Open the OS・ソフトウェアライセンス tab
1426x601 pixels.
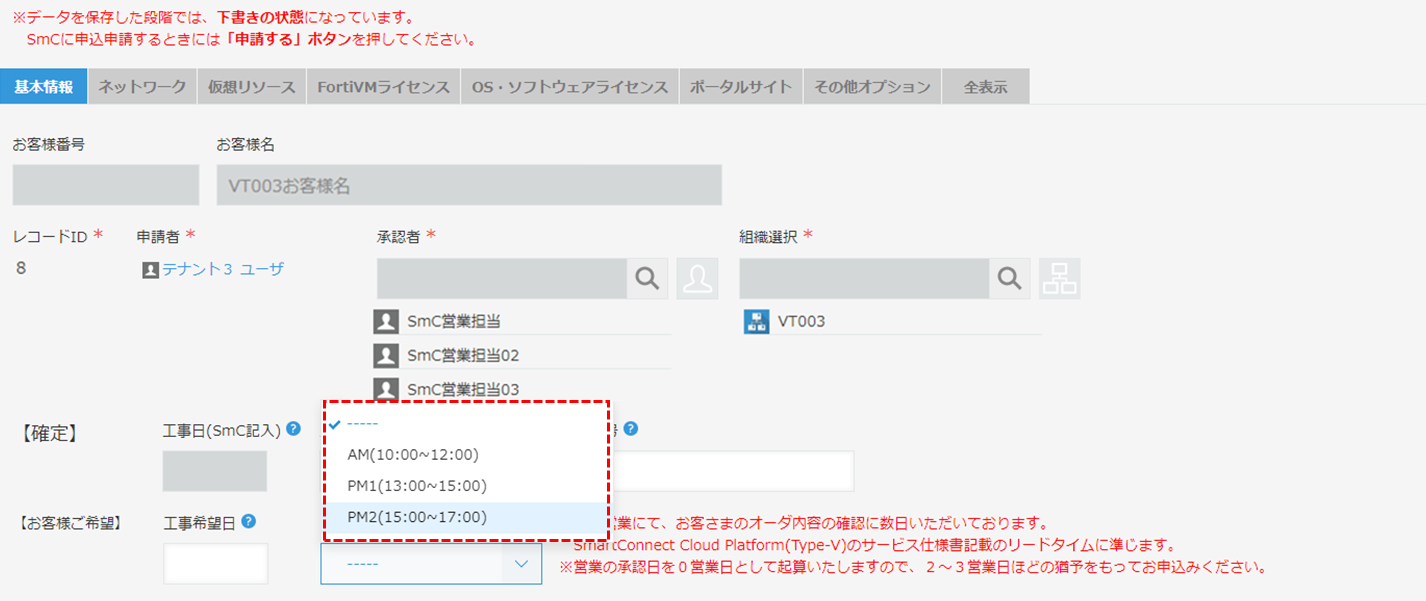coord(570,87)
